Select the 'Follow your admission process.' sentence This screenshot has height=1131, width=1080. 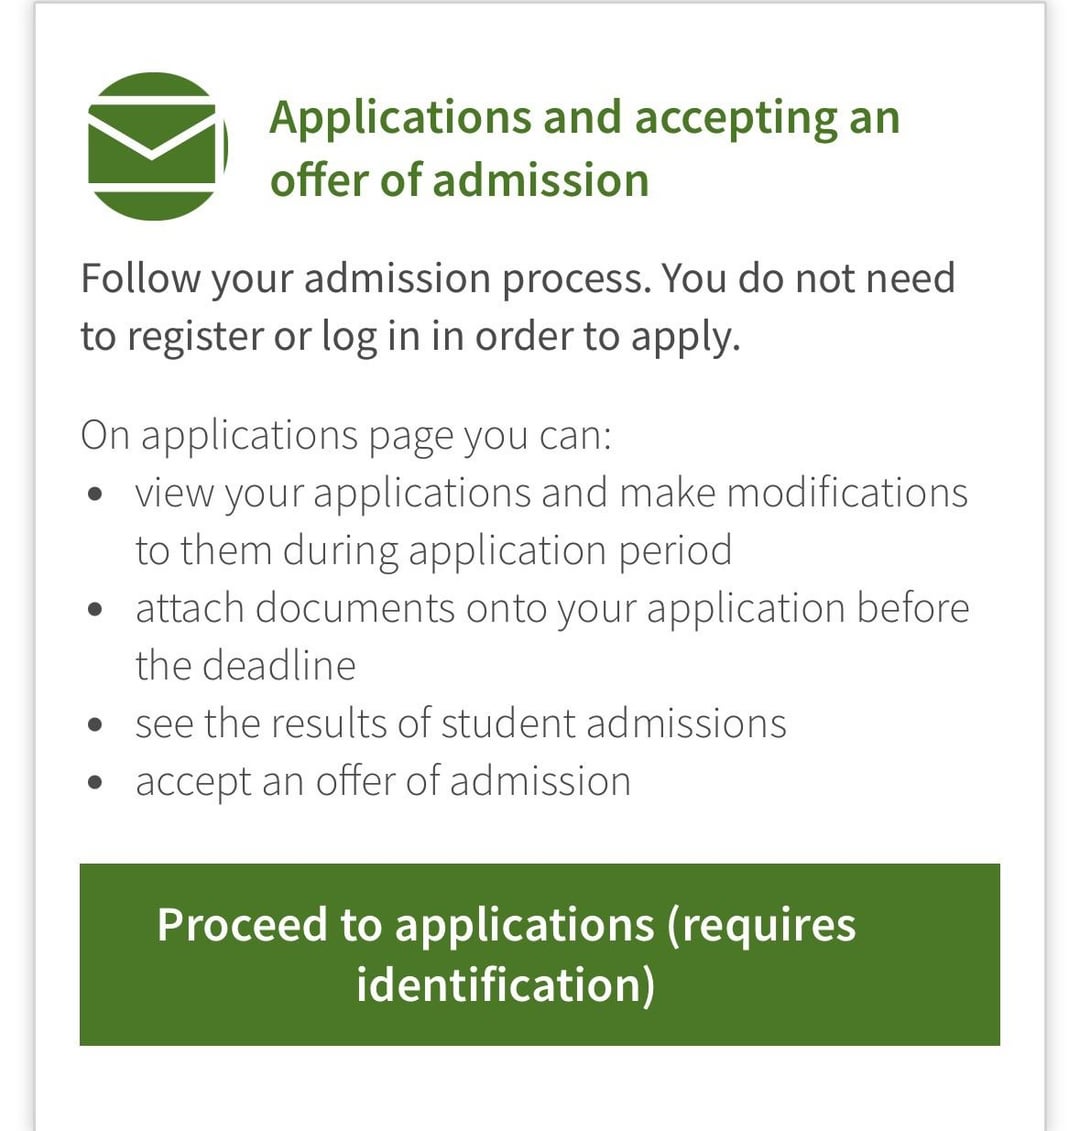pos(366,279)
